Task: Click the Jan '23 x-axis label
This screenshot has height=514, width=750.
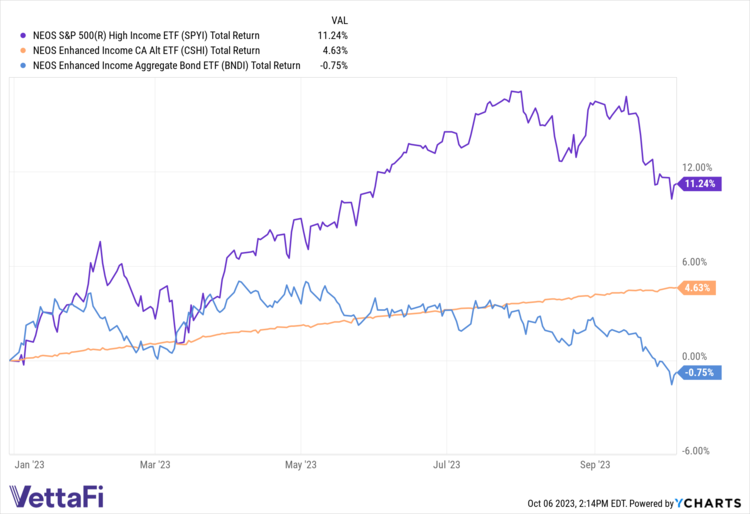Action: click(31, 464)
